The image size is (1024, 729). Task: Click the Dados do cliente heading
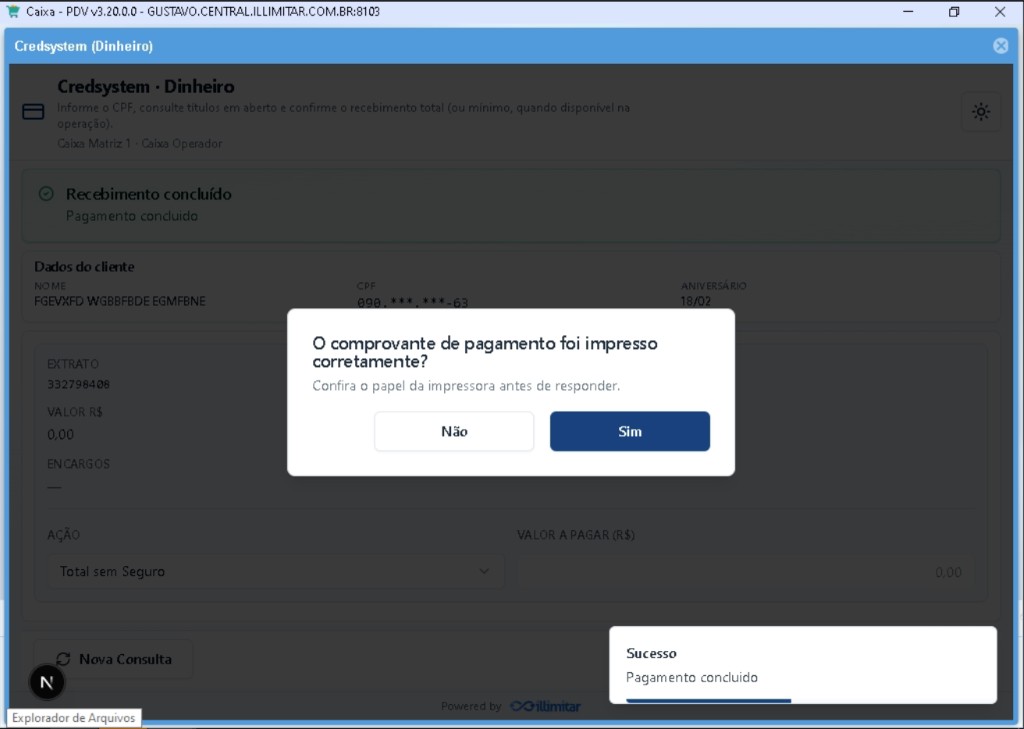coord(84,267)
